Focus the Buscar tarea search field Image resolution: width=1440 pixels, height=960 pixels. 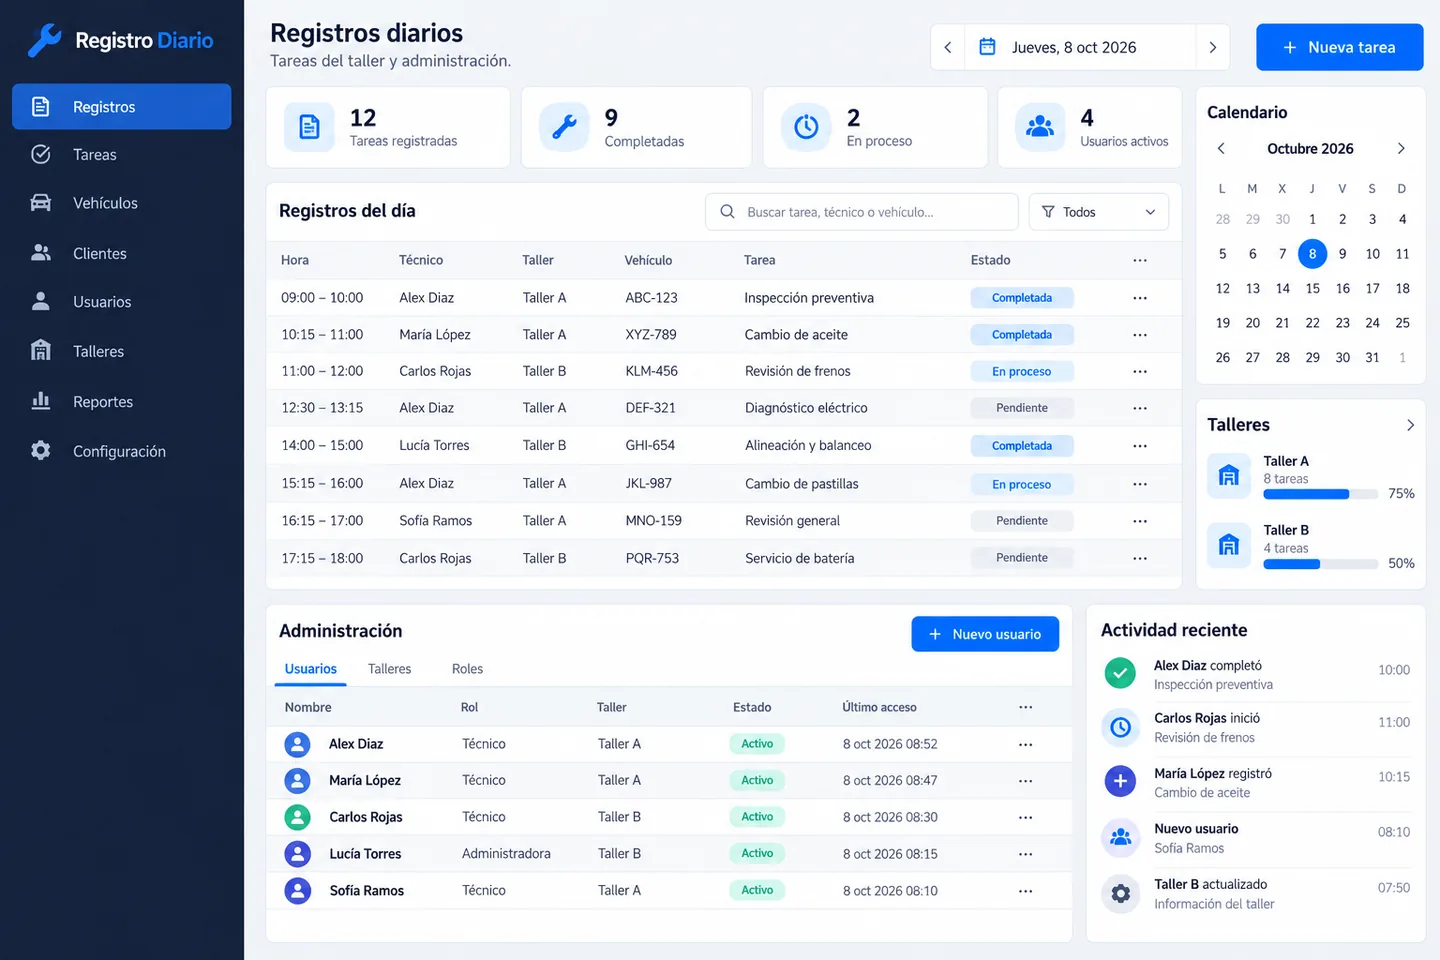(x=862, y=212)
